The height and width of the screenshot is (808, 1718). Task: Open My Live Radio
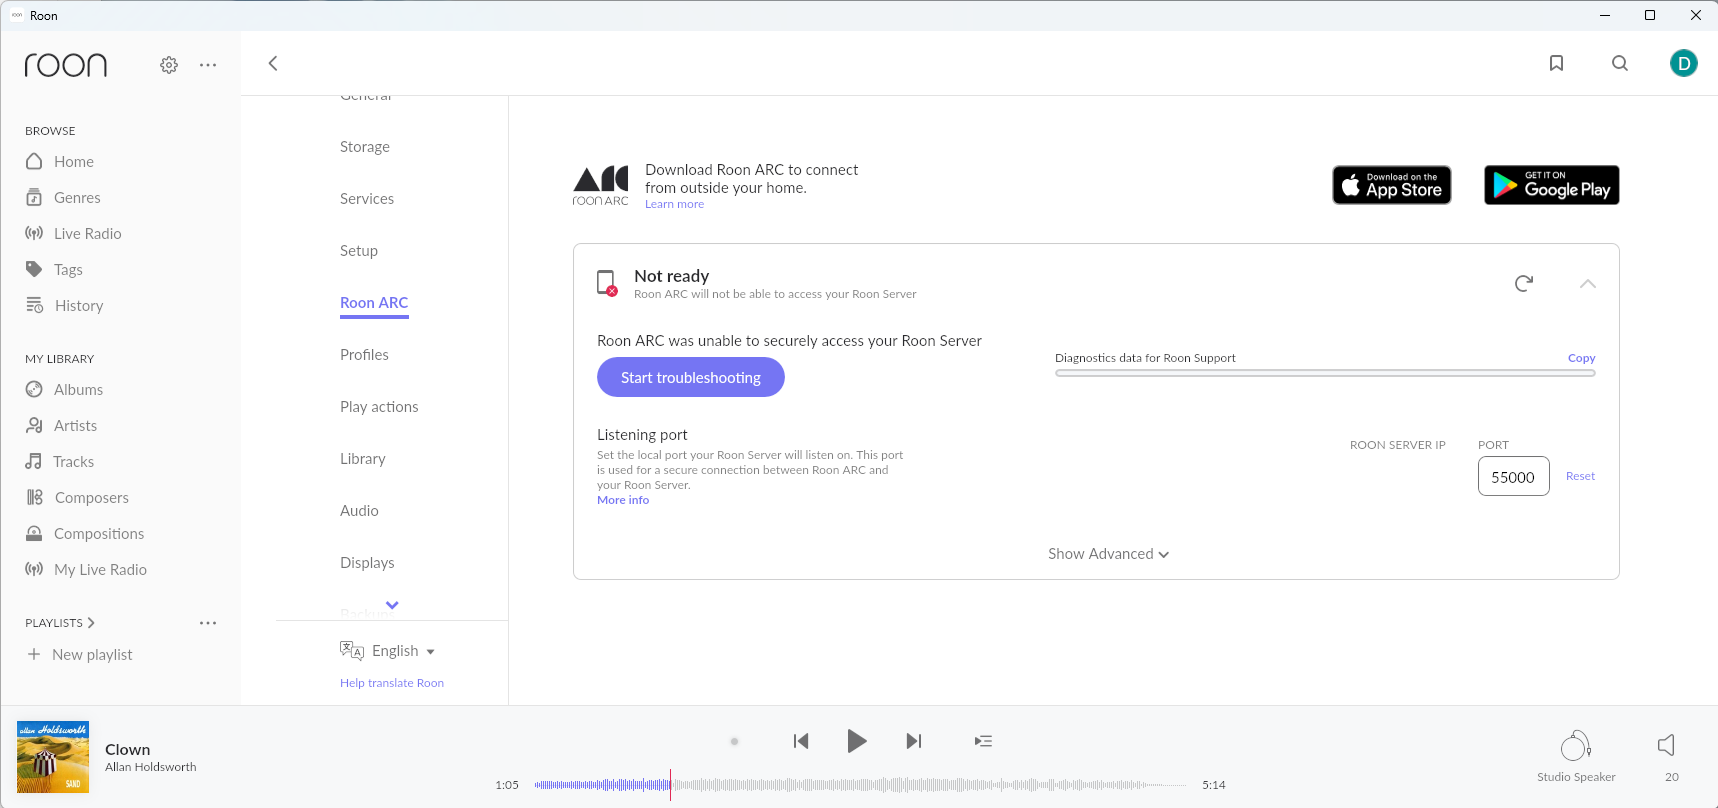point(86,570)
